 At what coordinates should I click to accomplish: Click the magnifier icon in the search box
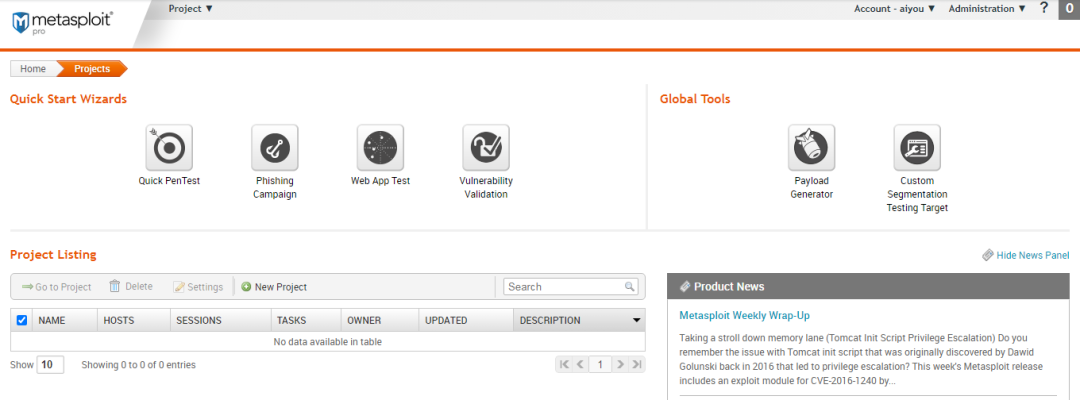pos(630,287)
